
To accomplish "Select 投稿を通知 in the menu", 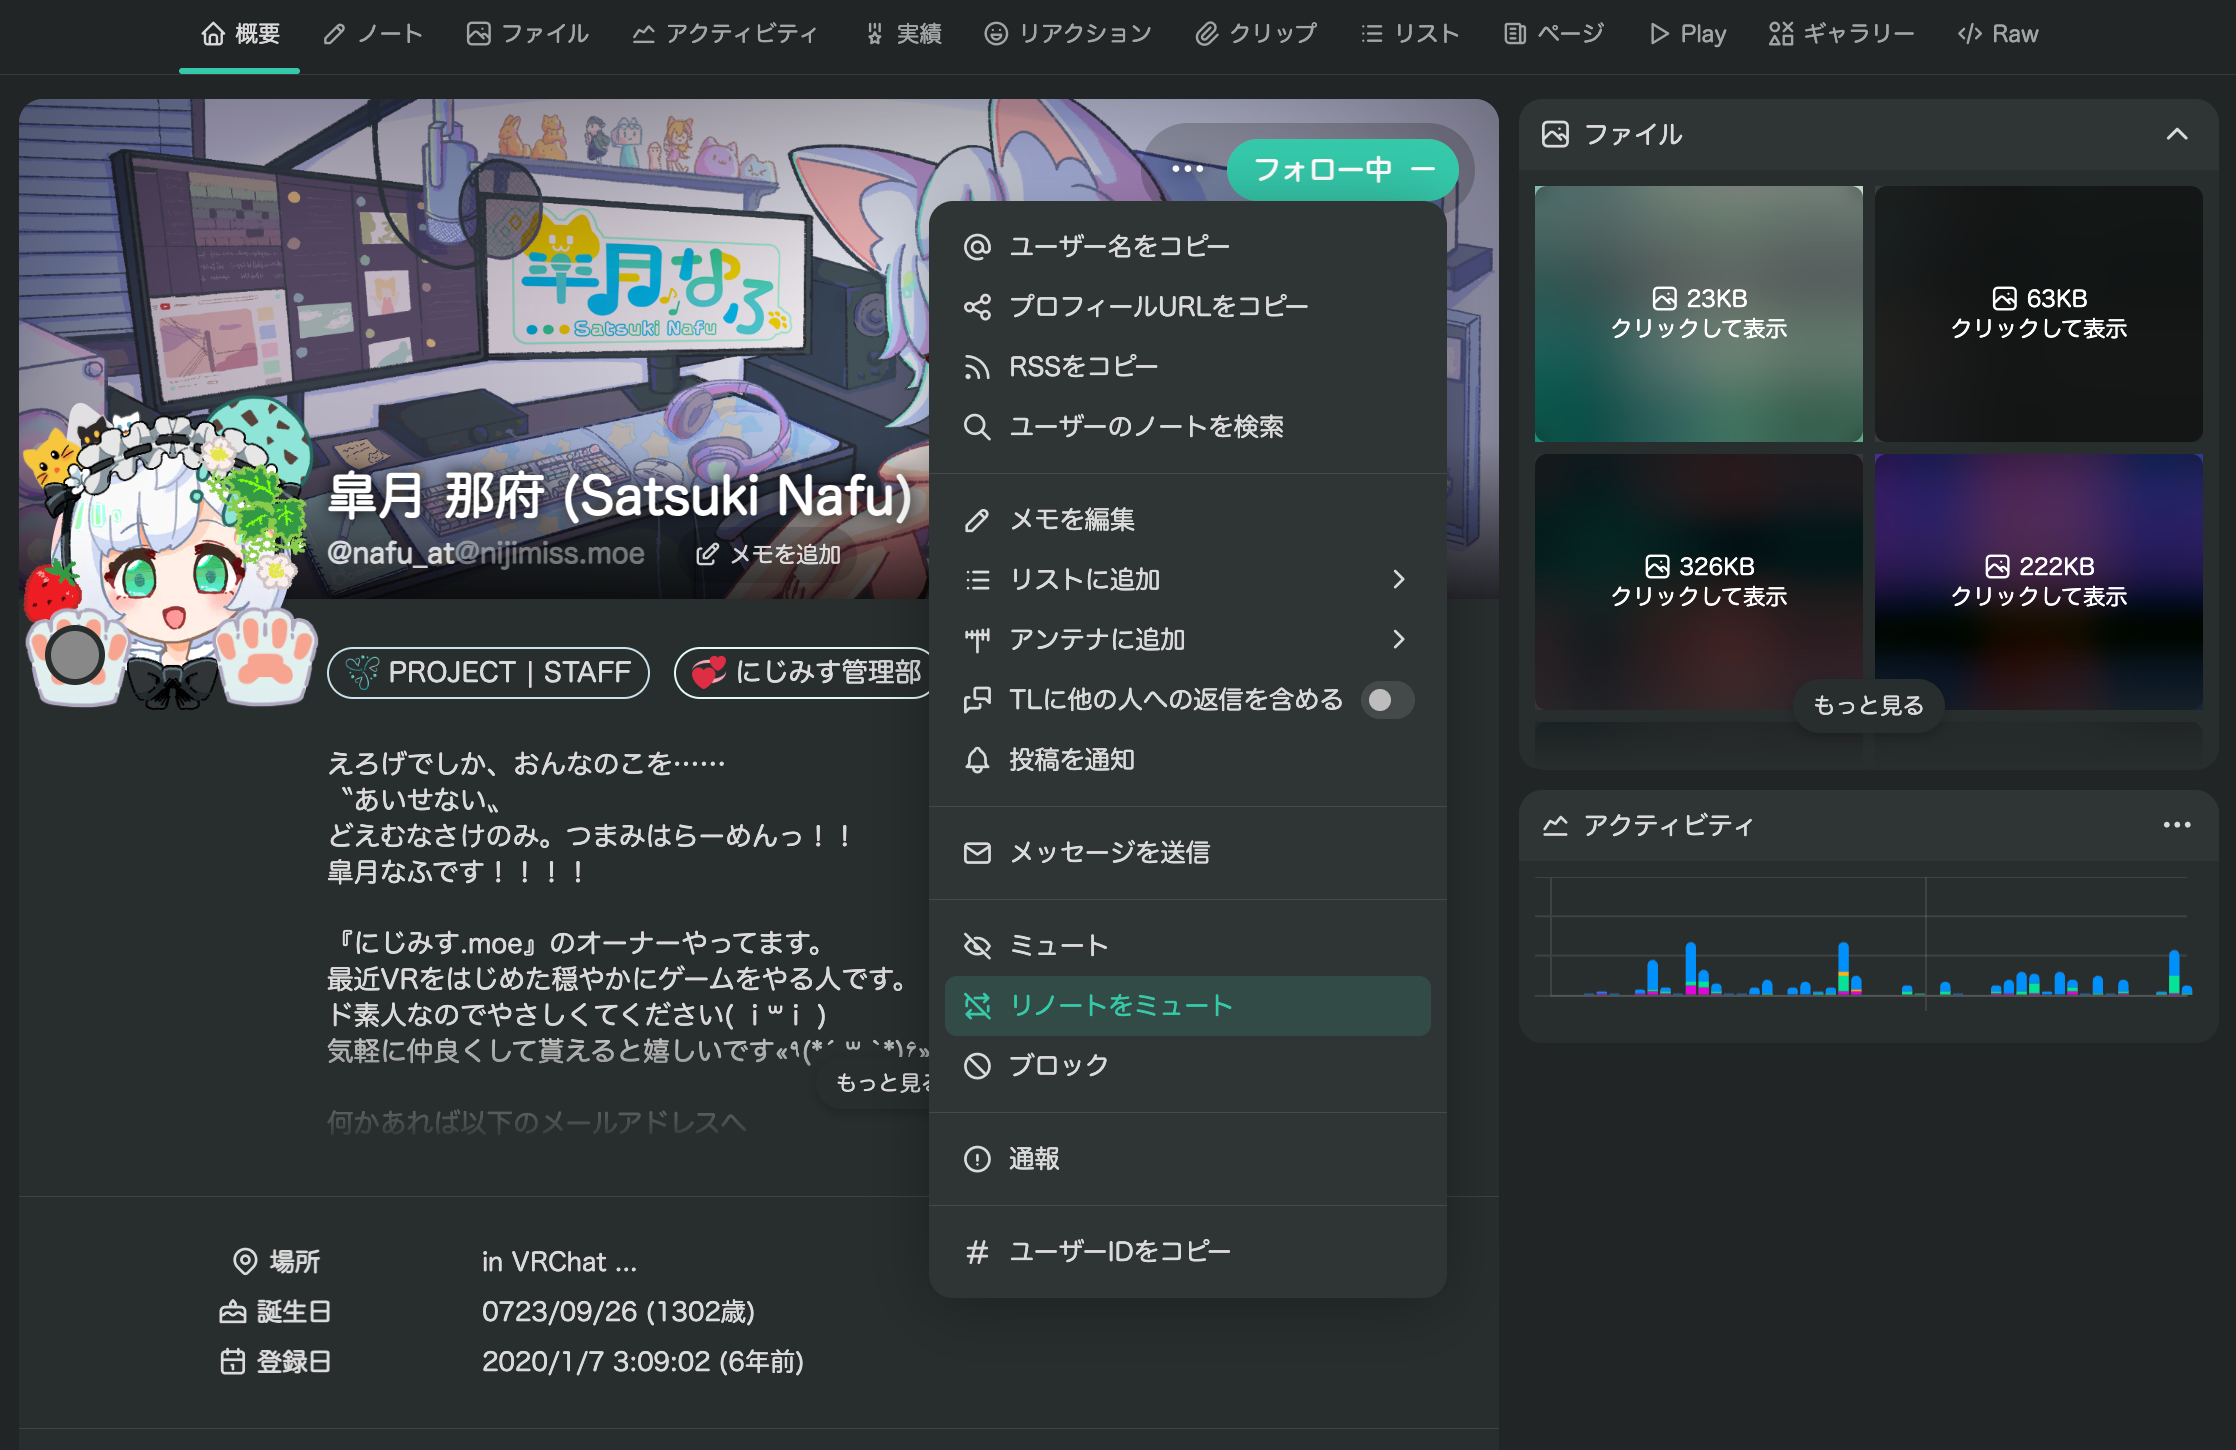I will point(1188,759).
